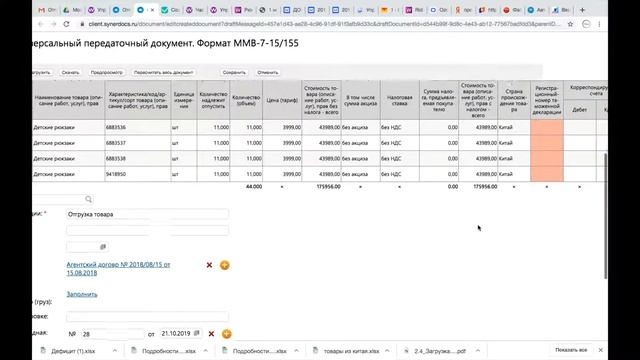The height and width of the screenshot is (360, 640).
Task: Click the Предпросмотр button
Action: point(107,72)
